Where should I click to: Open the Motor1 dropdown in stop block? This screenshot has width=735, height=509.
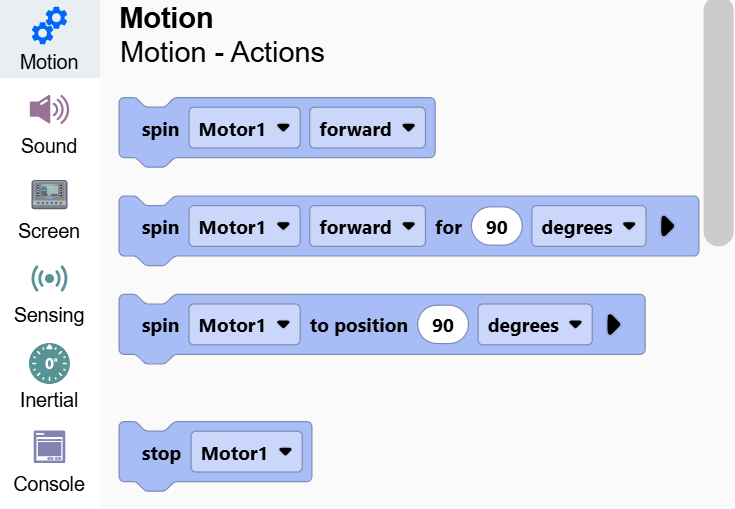(x=247, y=452)
